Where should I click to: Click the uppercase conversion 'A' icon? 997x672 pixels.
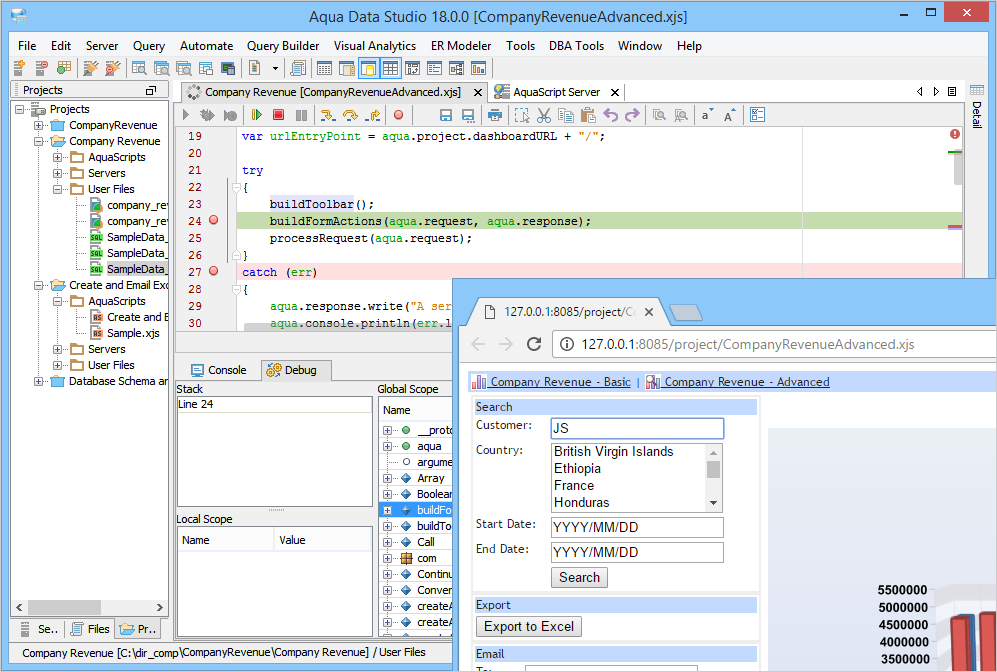729,115
